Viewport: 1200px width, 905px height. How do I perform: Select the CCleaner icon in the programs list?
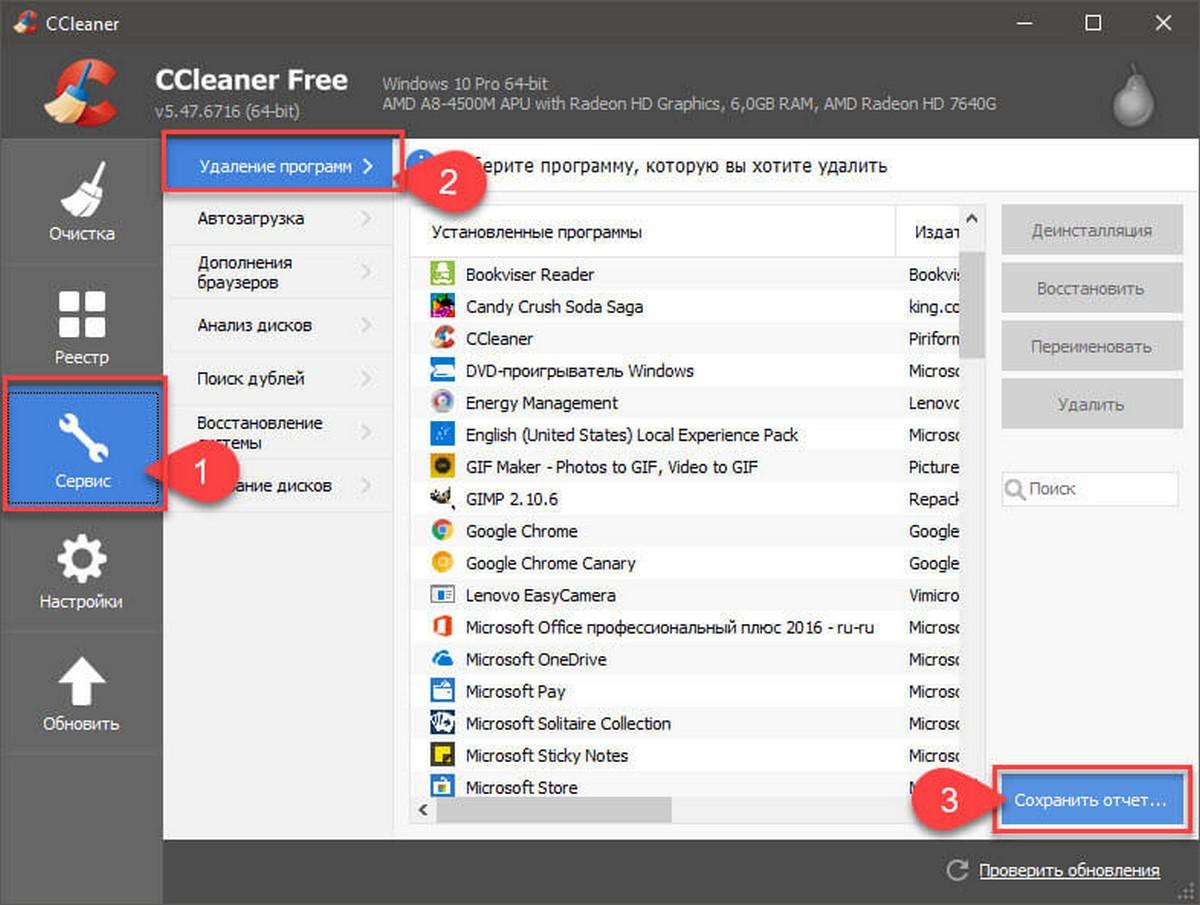tap(442, 338)
